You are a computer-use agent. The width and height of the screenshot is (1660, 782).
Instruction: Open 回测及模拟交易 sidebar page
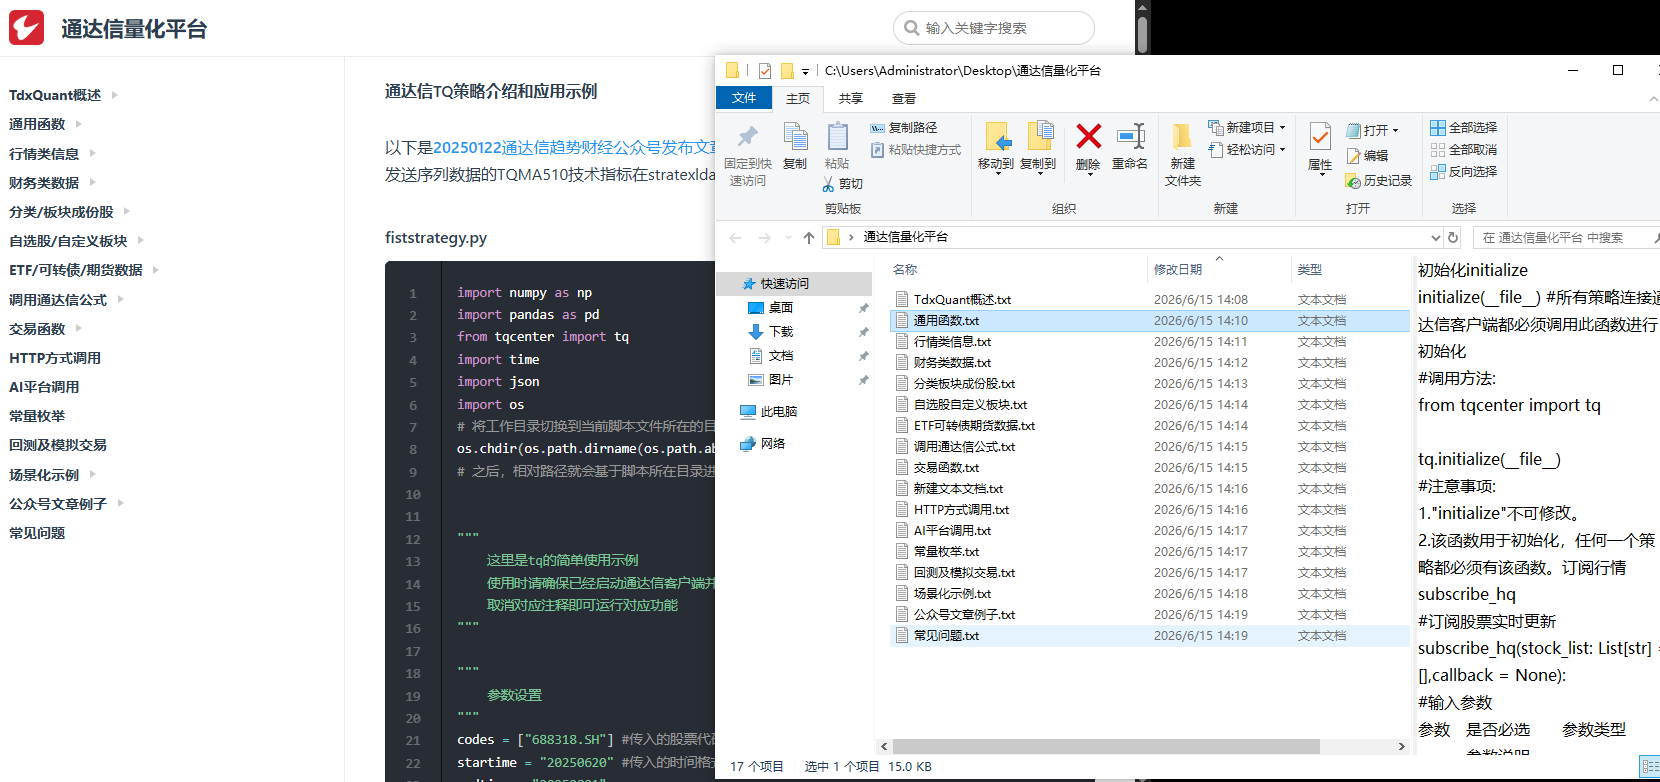pyautogui.click(x=58, y=445)
